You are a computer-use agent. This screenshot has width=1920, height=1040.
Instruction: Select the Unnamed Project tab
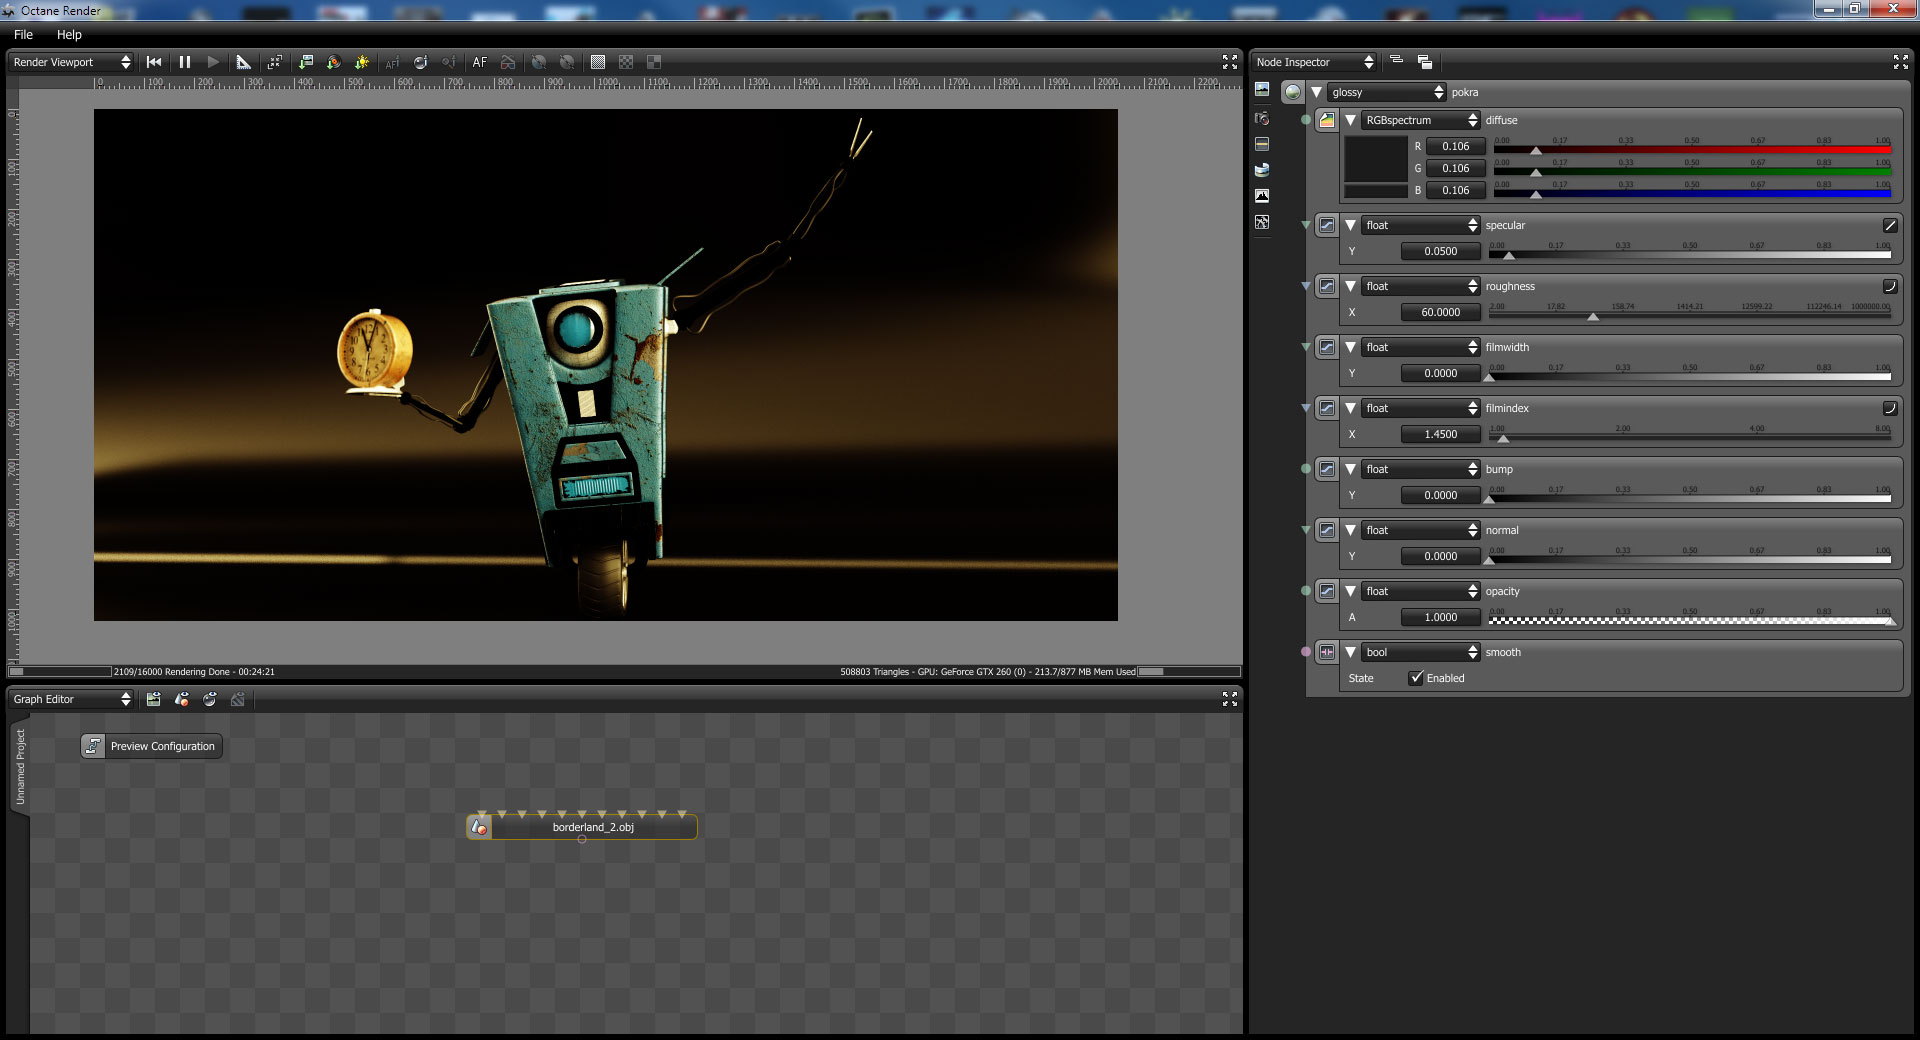20,767
